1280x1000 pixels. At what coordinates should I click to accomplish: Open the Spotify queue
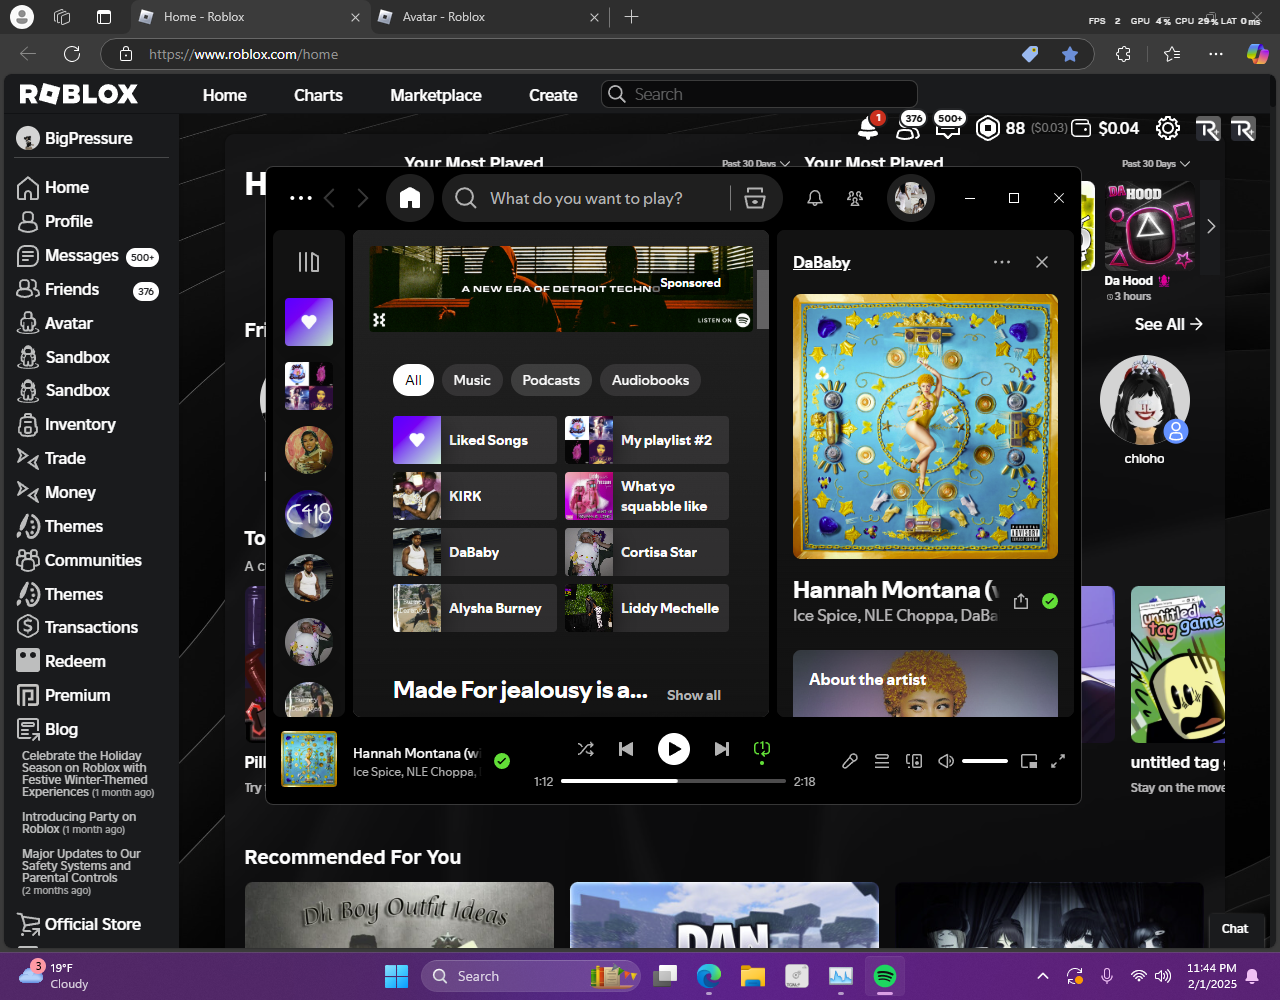pyautogui.click(x=882, y=761)
